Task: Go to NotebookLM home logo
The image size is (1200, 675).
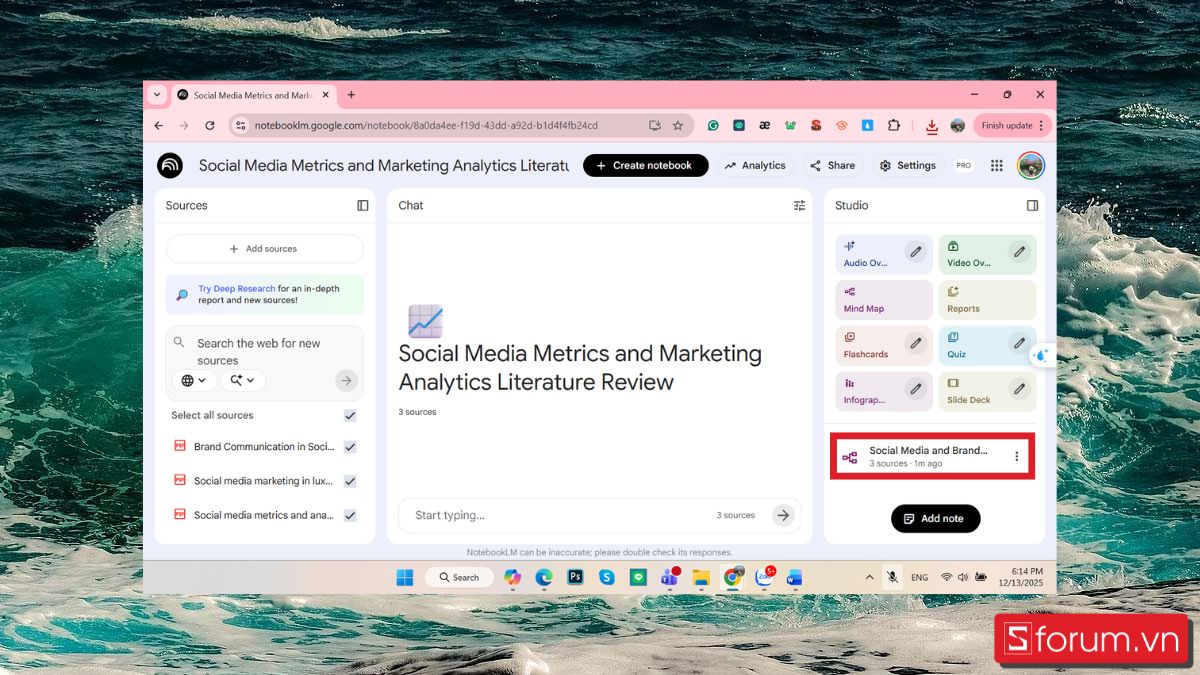Action: coord(170,165)
